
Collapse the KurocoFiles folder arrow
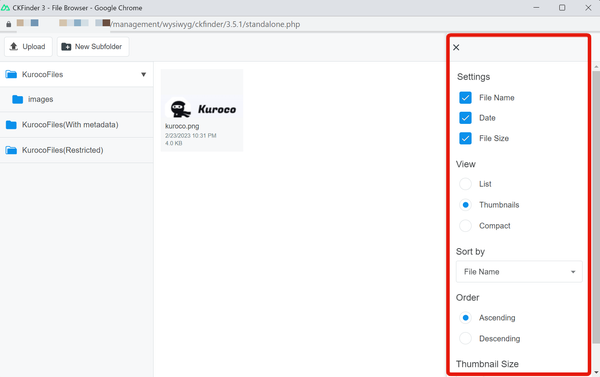143,74
